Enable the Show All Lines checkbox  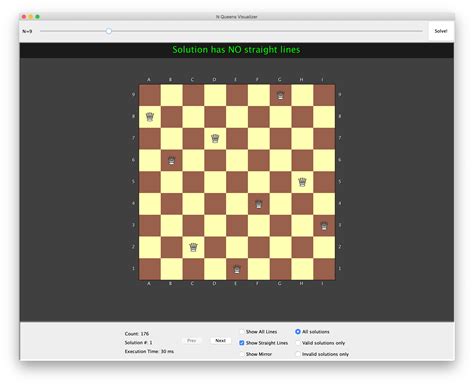point(242,332)
